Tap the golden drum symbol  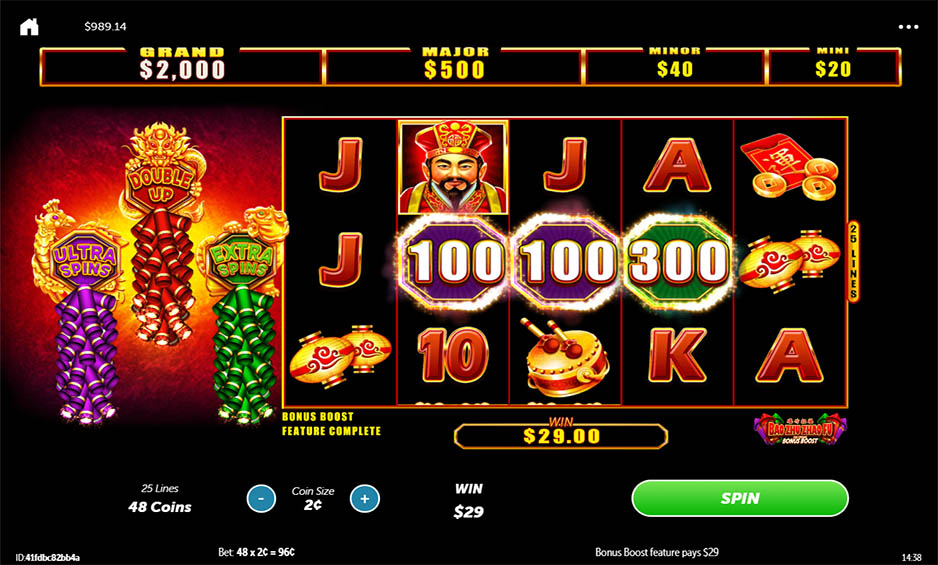(565, 357)
